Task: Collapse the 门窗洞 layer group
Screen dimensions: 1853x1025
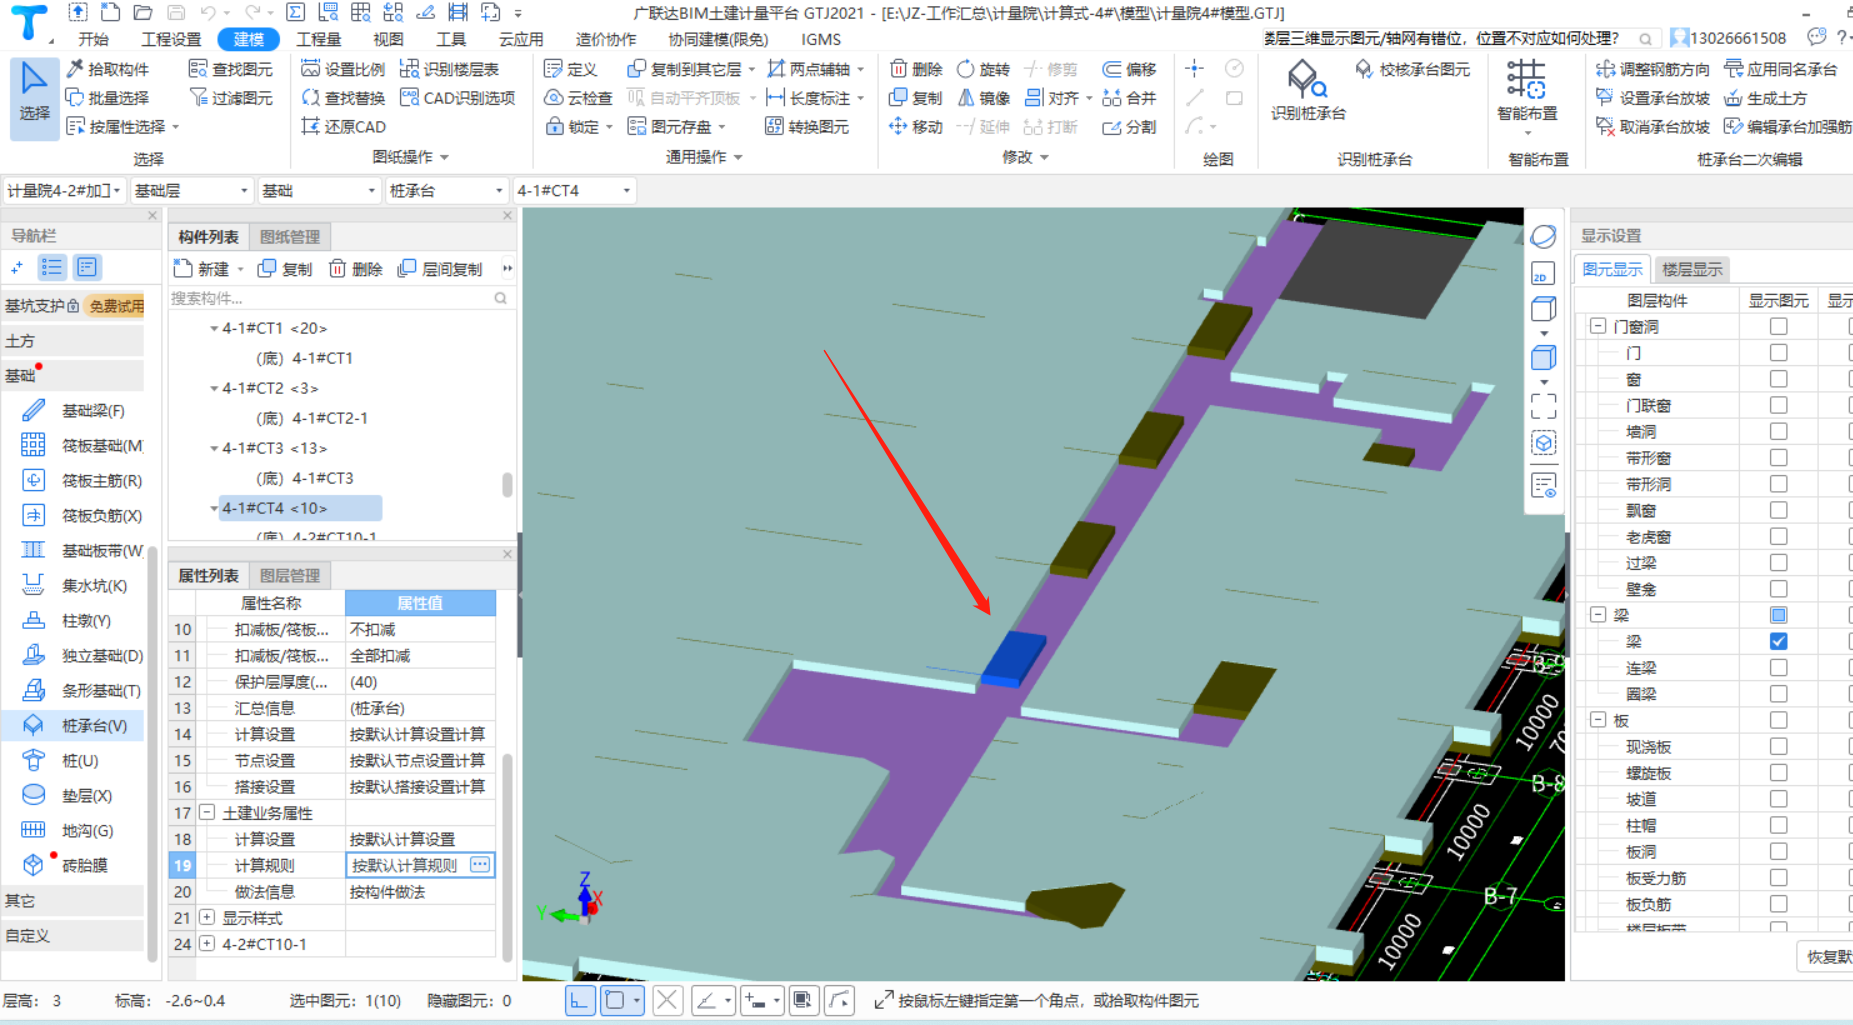Action: coord(1597,326)
